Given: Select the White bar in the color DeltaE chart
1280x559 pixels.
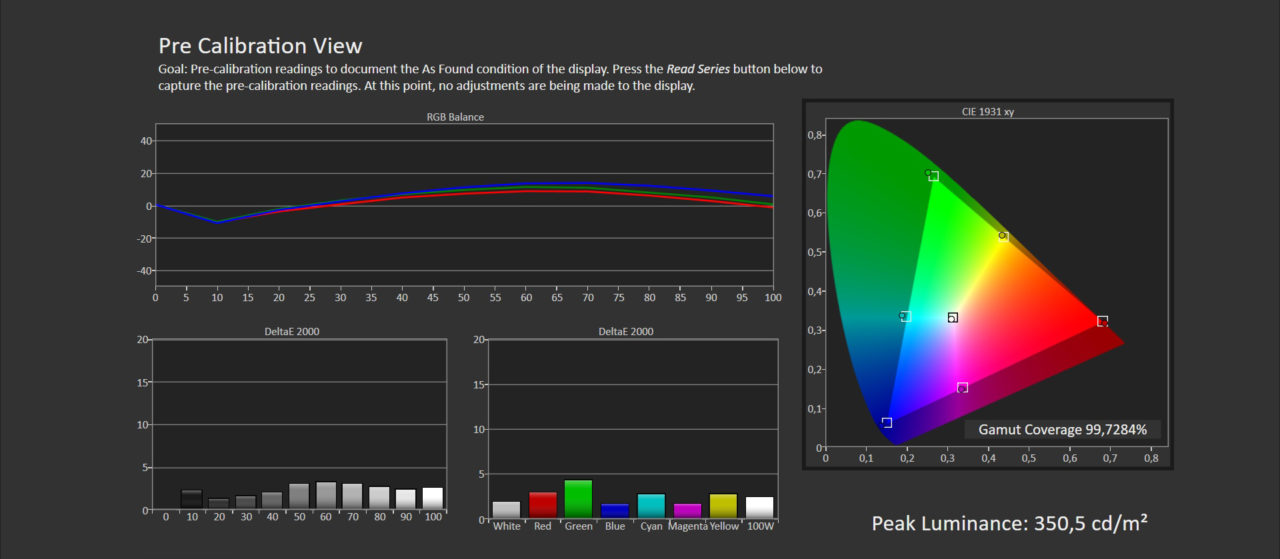Looking at the screenshot, I should [506, 509].
